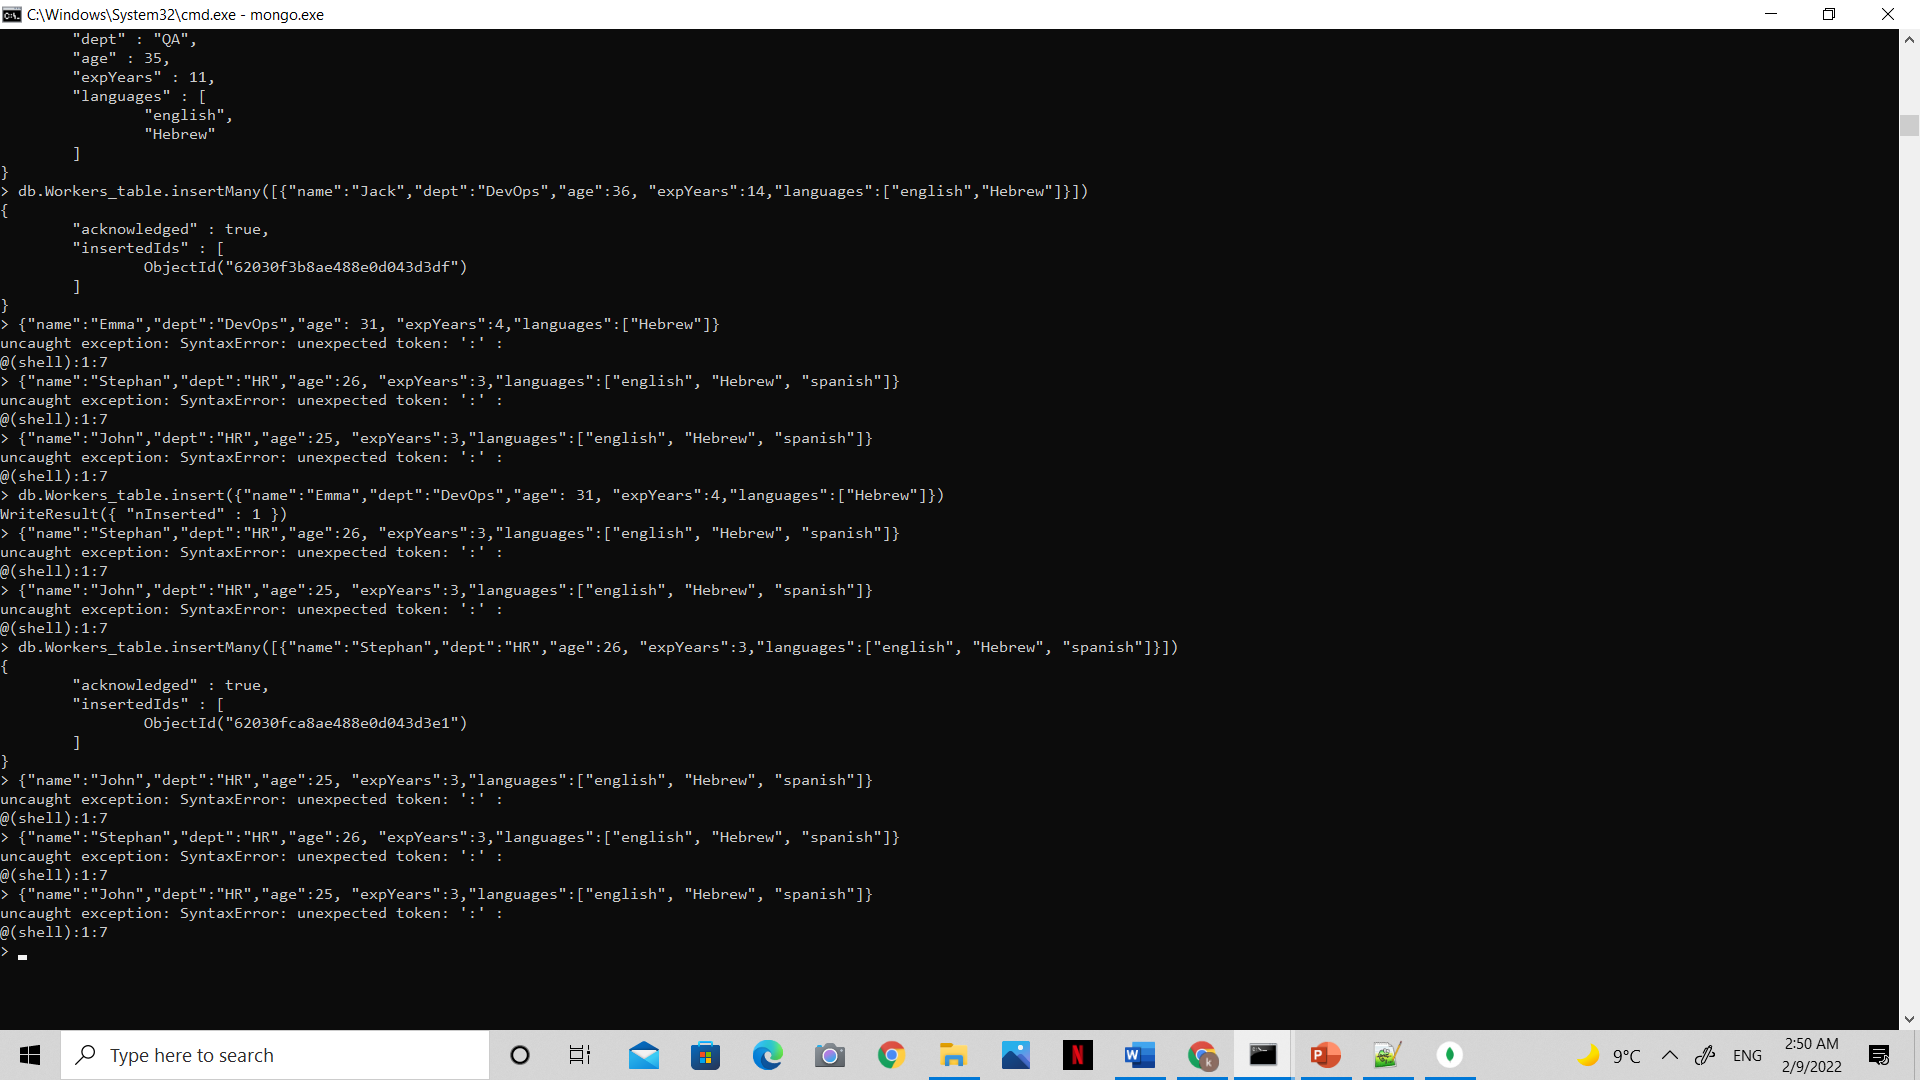
Task: Change ENG input language indicator
Action: click(x=1747, y=1055)
